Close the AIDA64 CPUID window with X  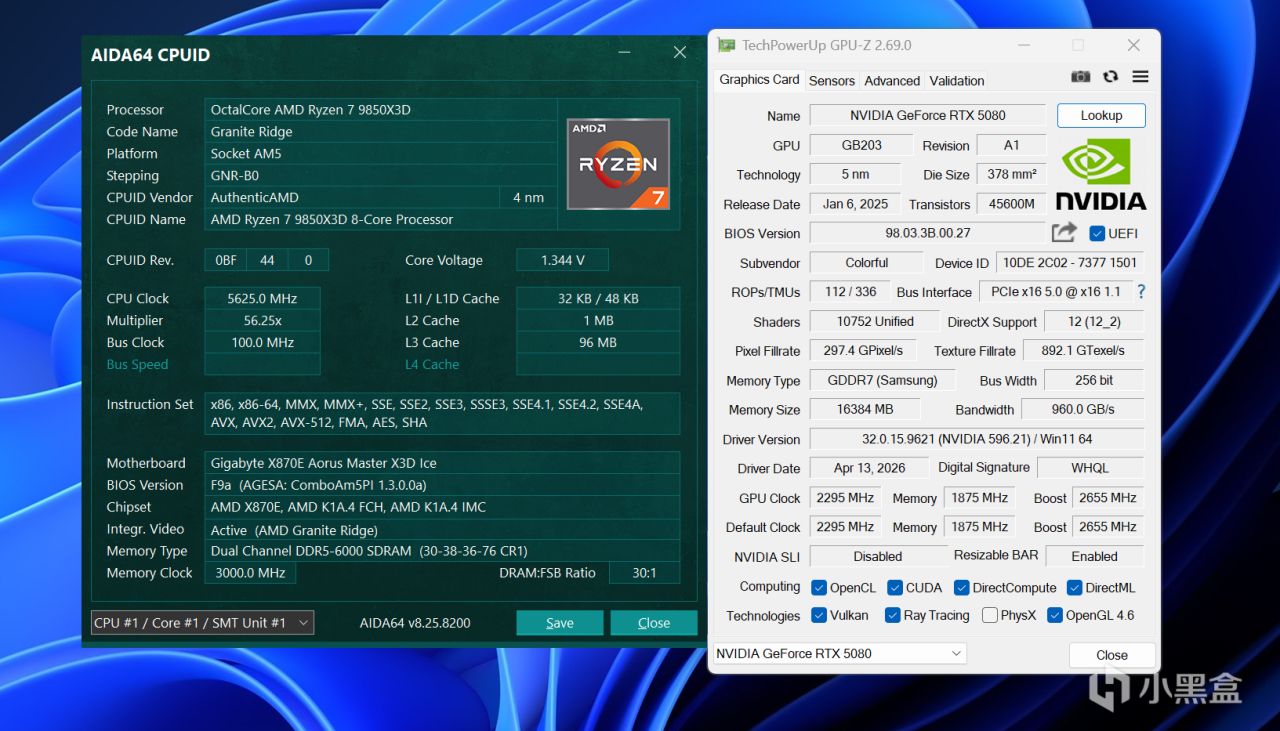pos(680,52)
